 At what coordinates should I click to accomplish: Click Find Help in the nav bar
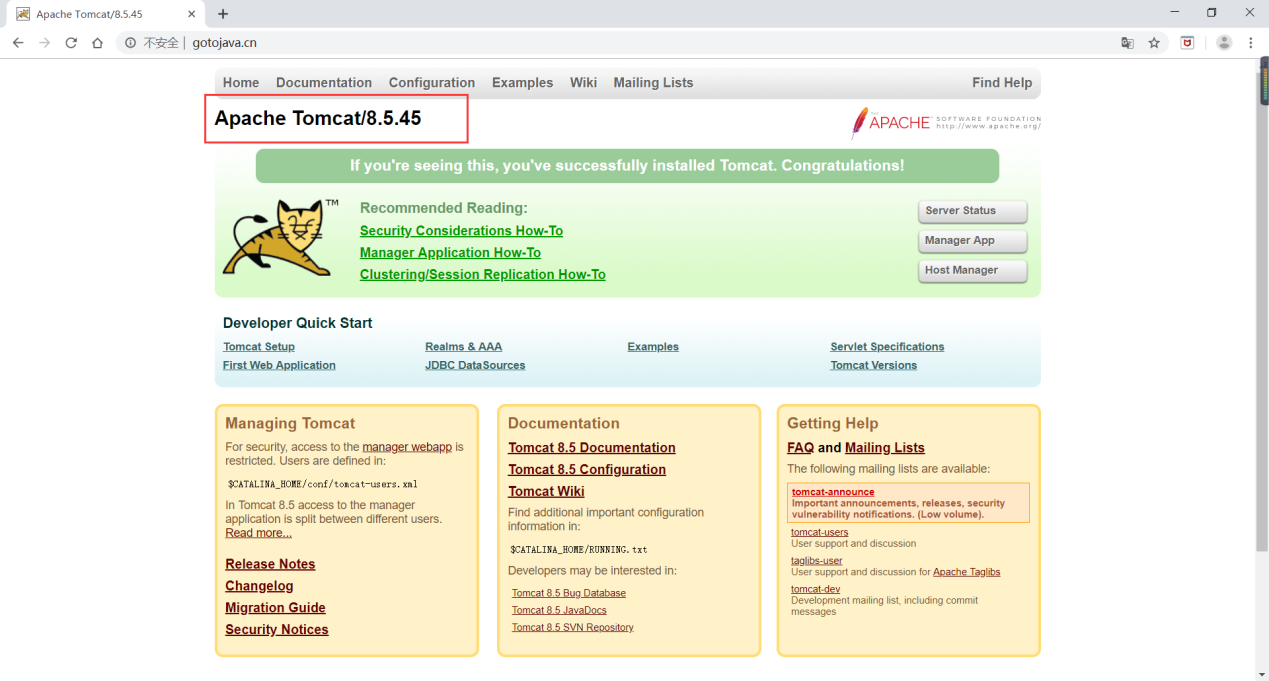point(1002,83)
